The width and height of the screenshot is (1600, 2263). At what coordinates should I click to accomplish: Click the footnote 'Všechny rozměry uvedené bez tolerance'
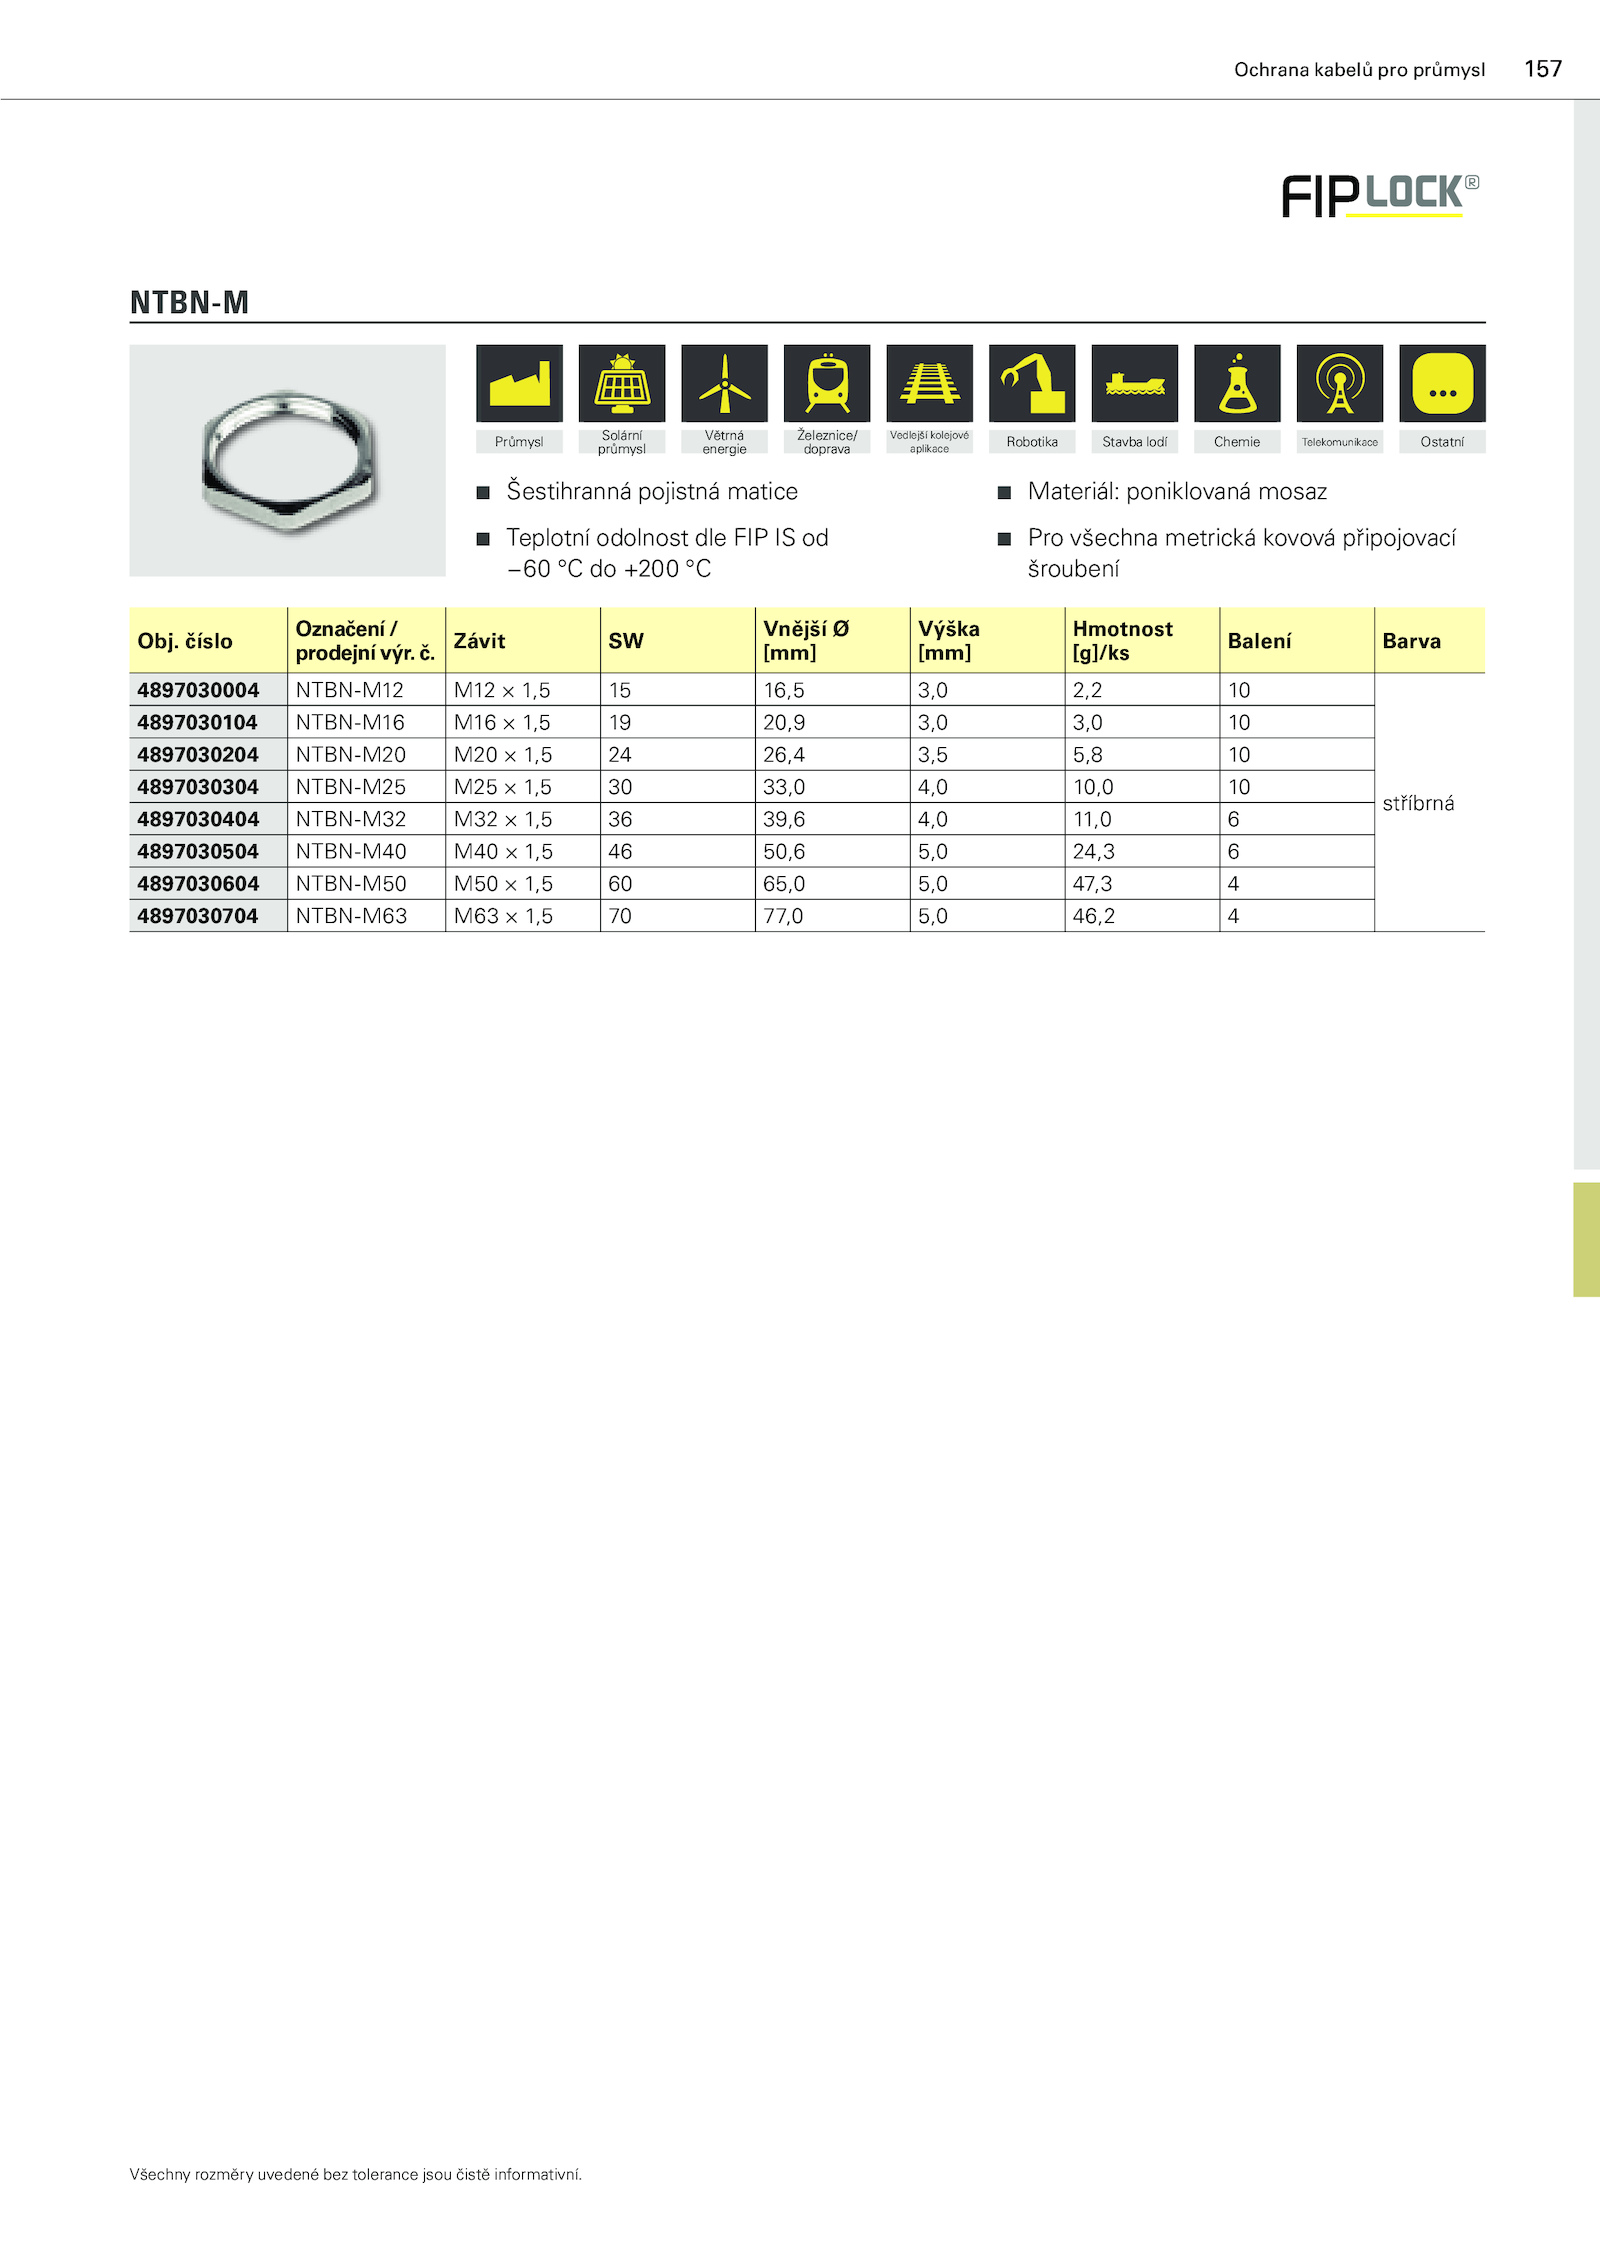pyautogui.click(x=355, y=2174)
